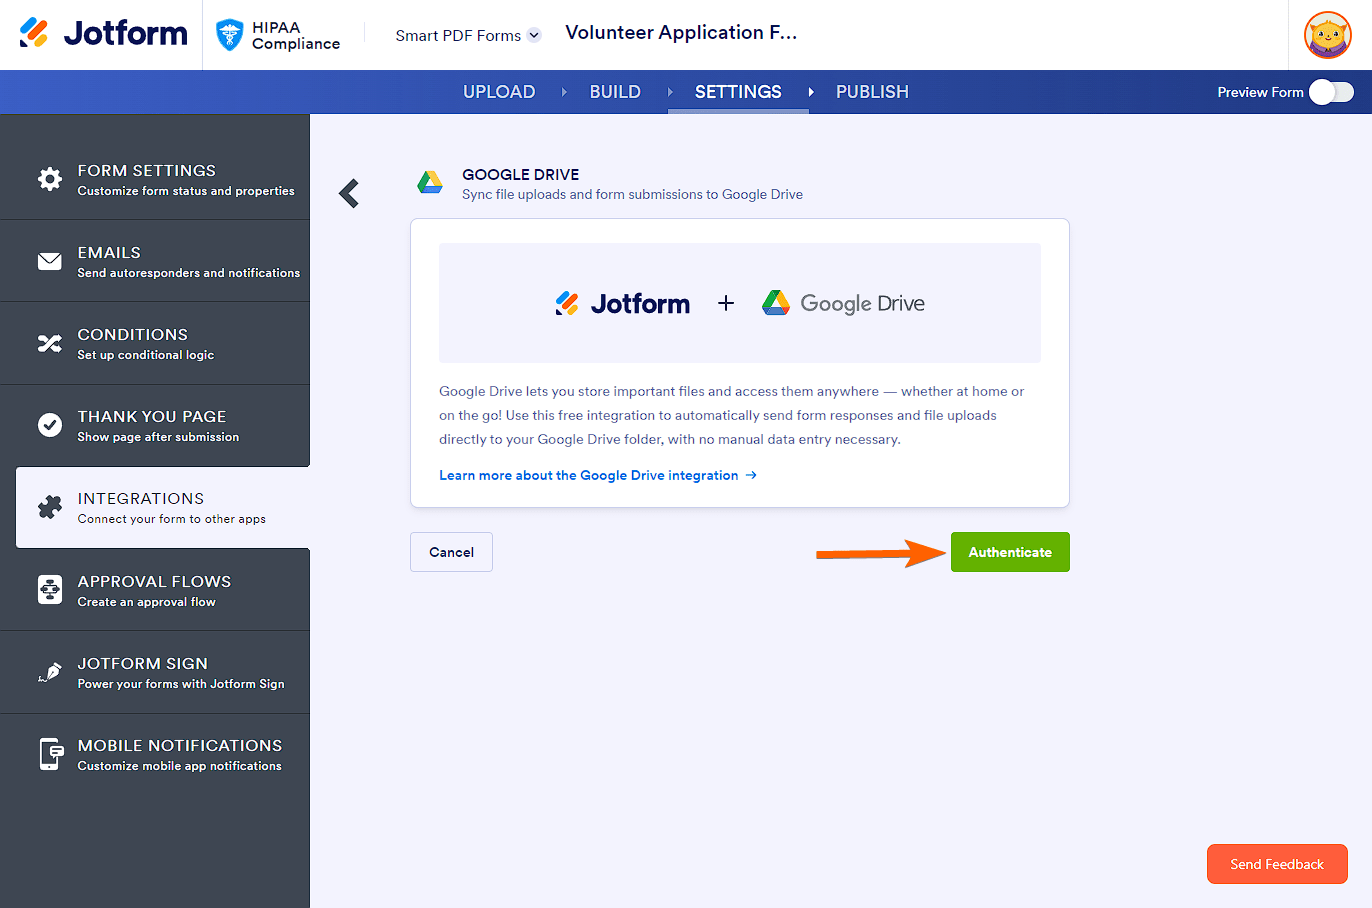Open Form Settings in the sidebar
Screen dimensions: 1372x908
[x=155, y=179]
